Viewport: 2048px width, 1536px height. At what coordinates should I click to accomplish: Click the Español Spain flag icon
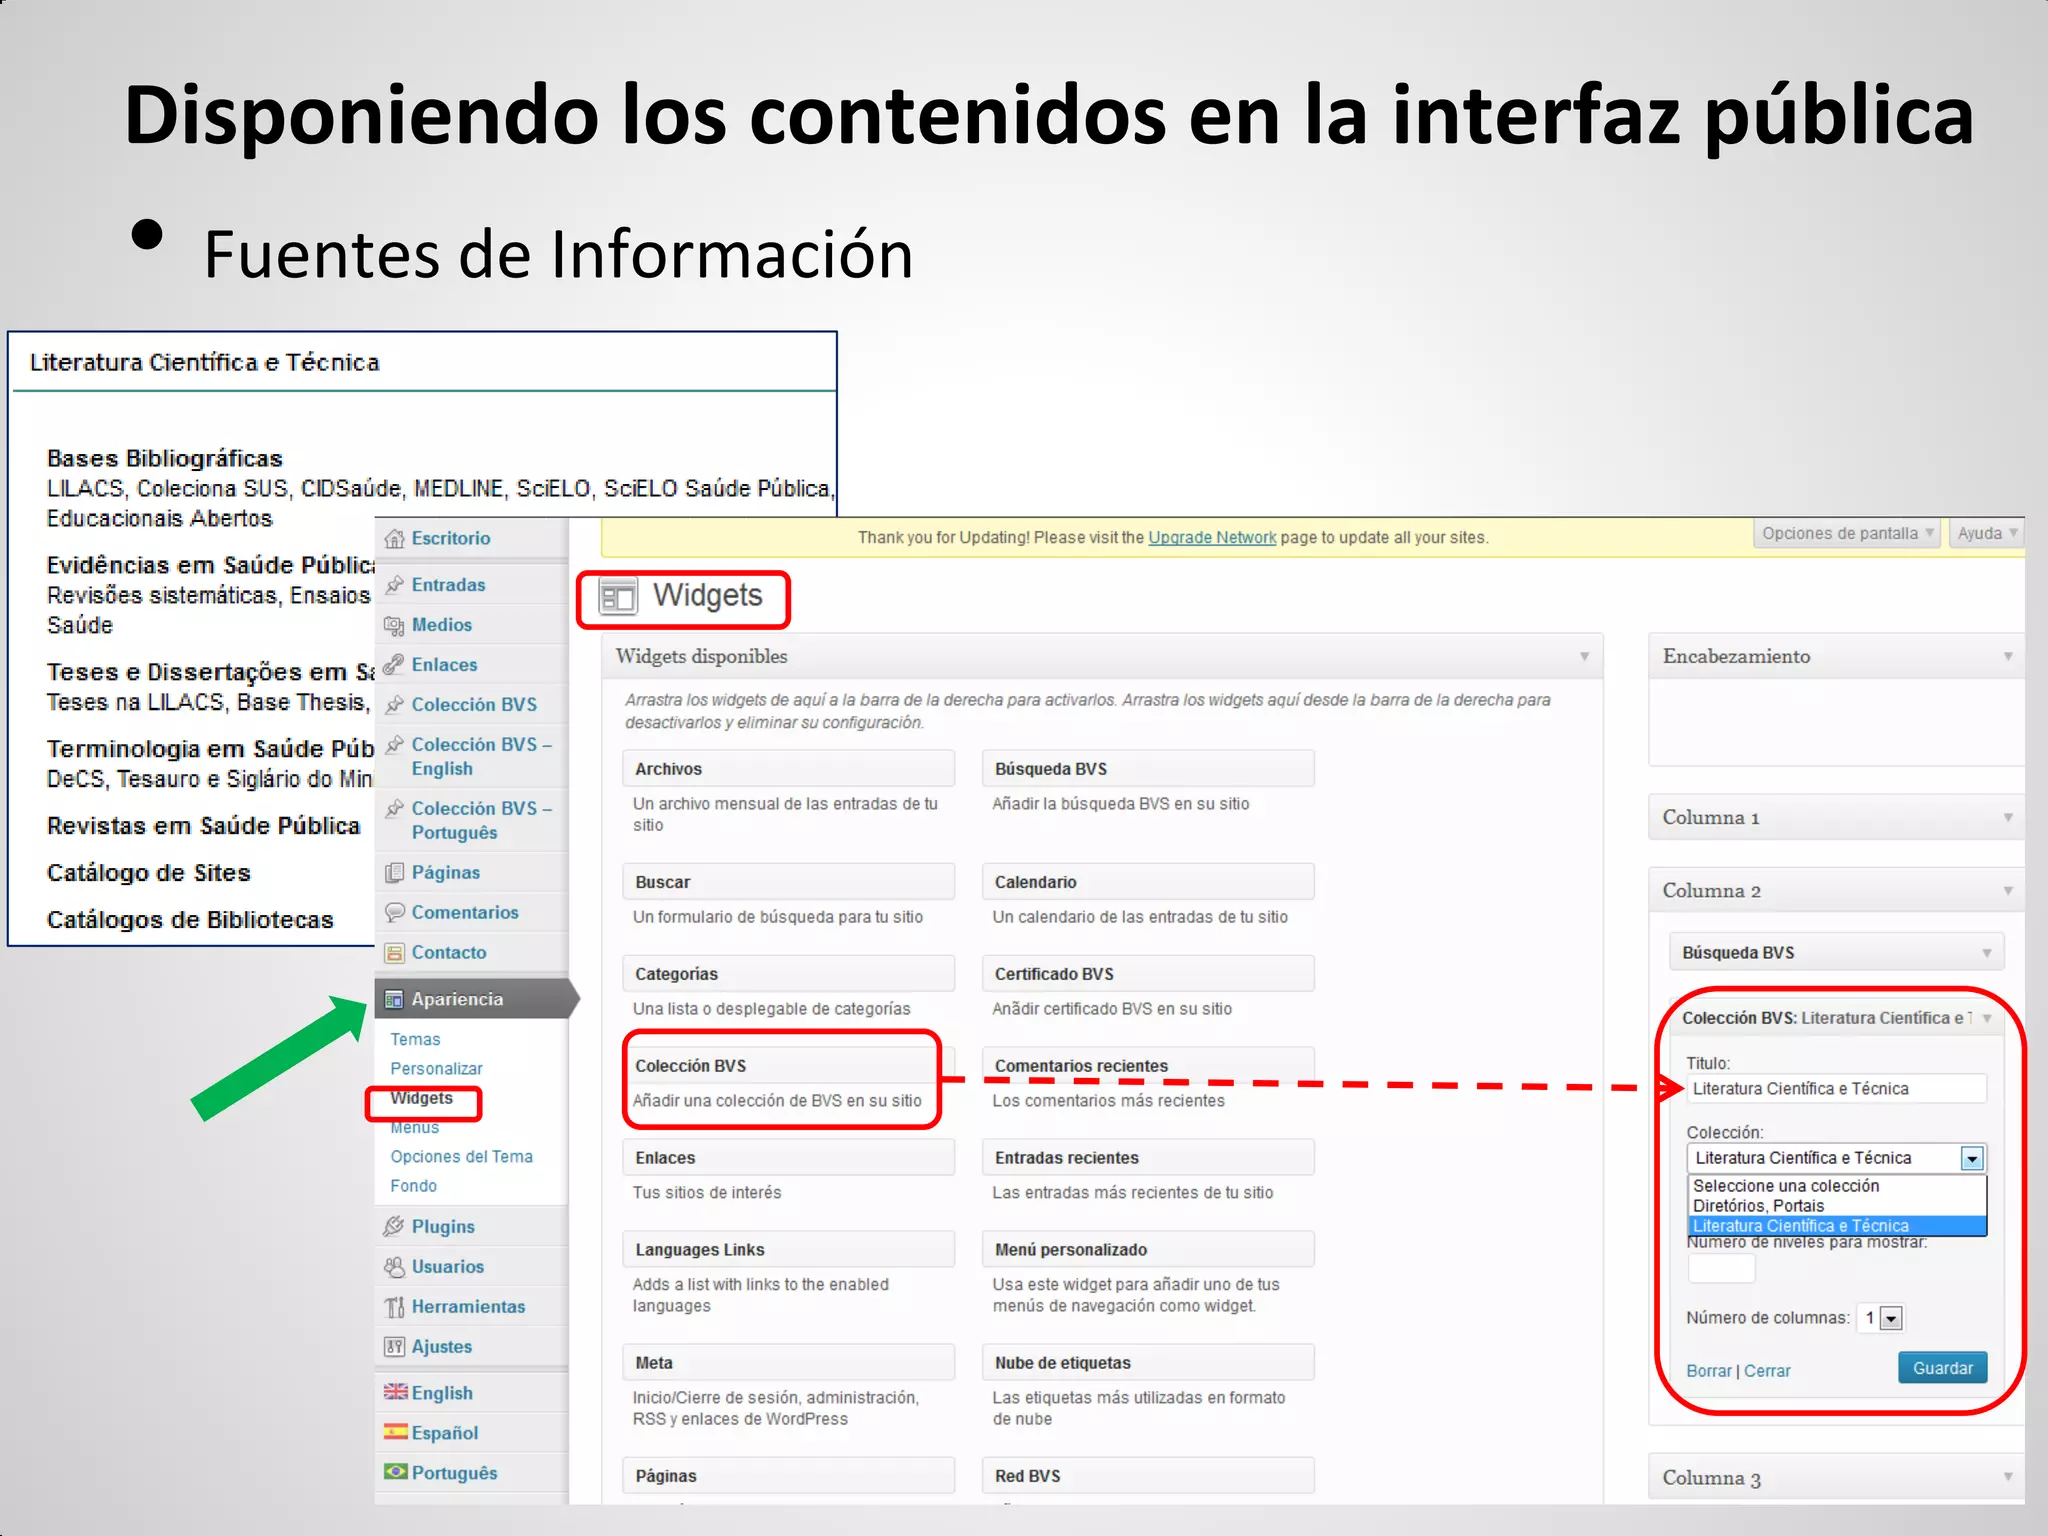tap(396, 1432)
